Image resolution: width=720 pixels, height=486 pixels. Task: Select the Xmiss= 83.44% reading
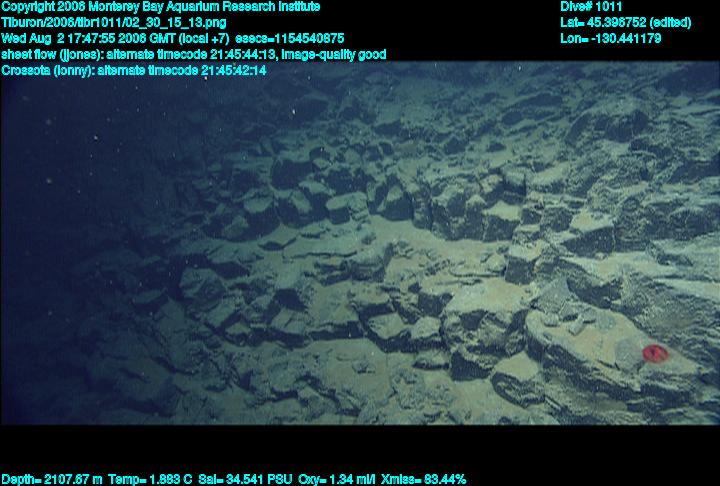[x=423, y=479]
